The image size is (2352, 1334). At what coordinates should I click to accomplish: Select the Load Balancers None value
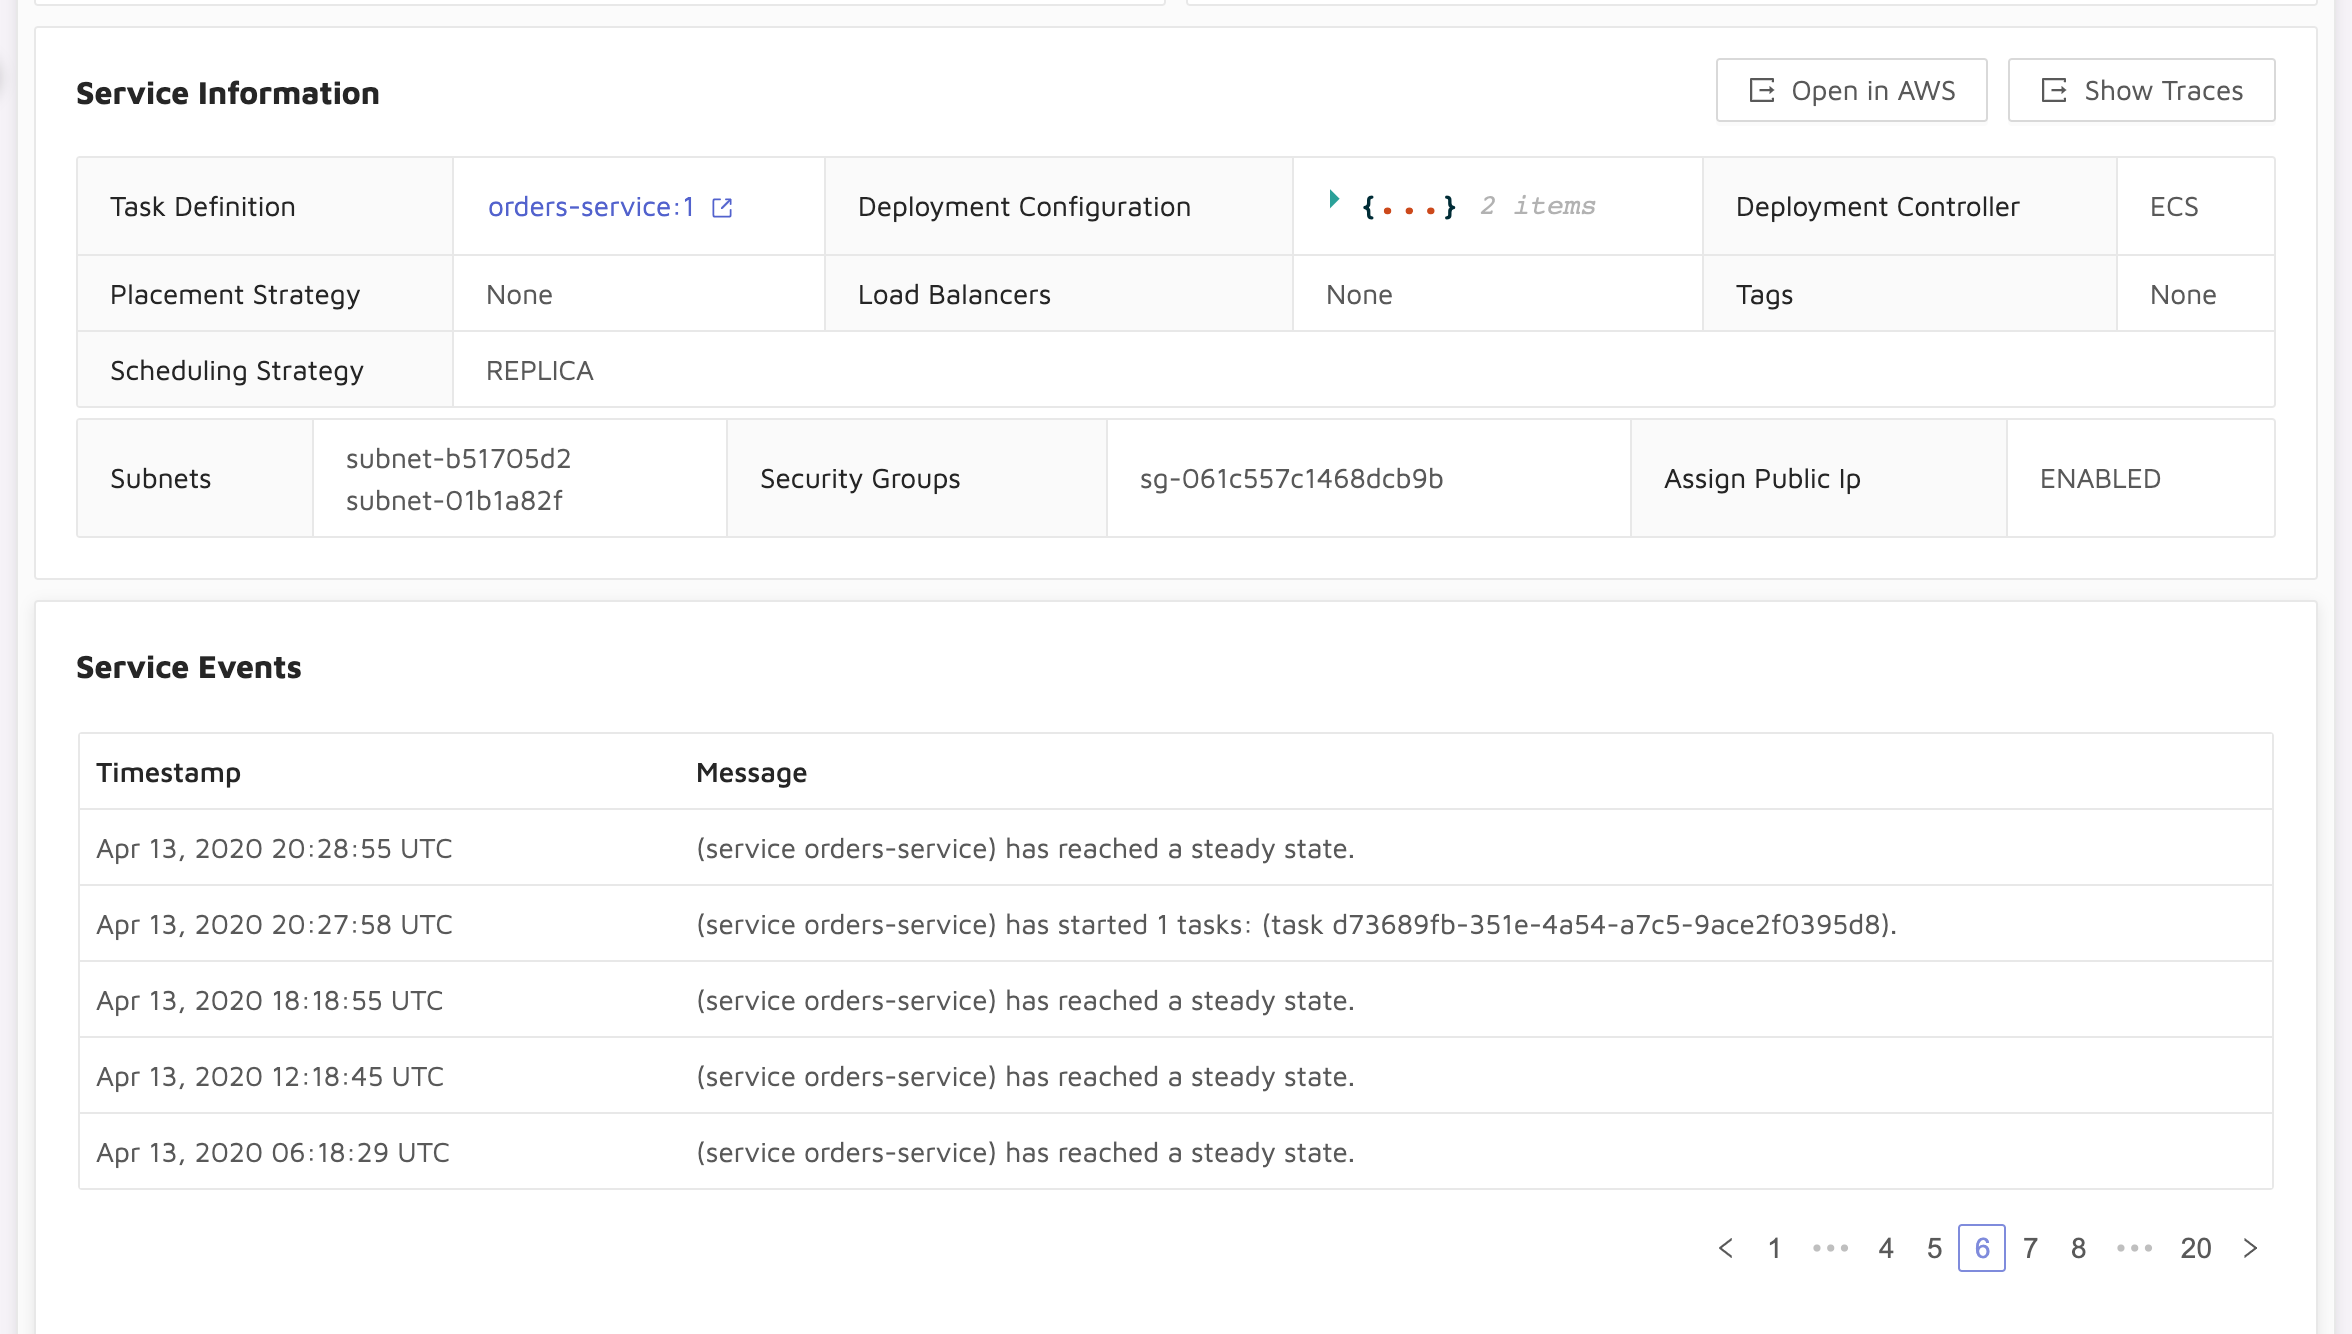tap(1359, 295)
